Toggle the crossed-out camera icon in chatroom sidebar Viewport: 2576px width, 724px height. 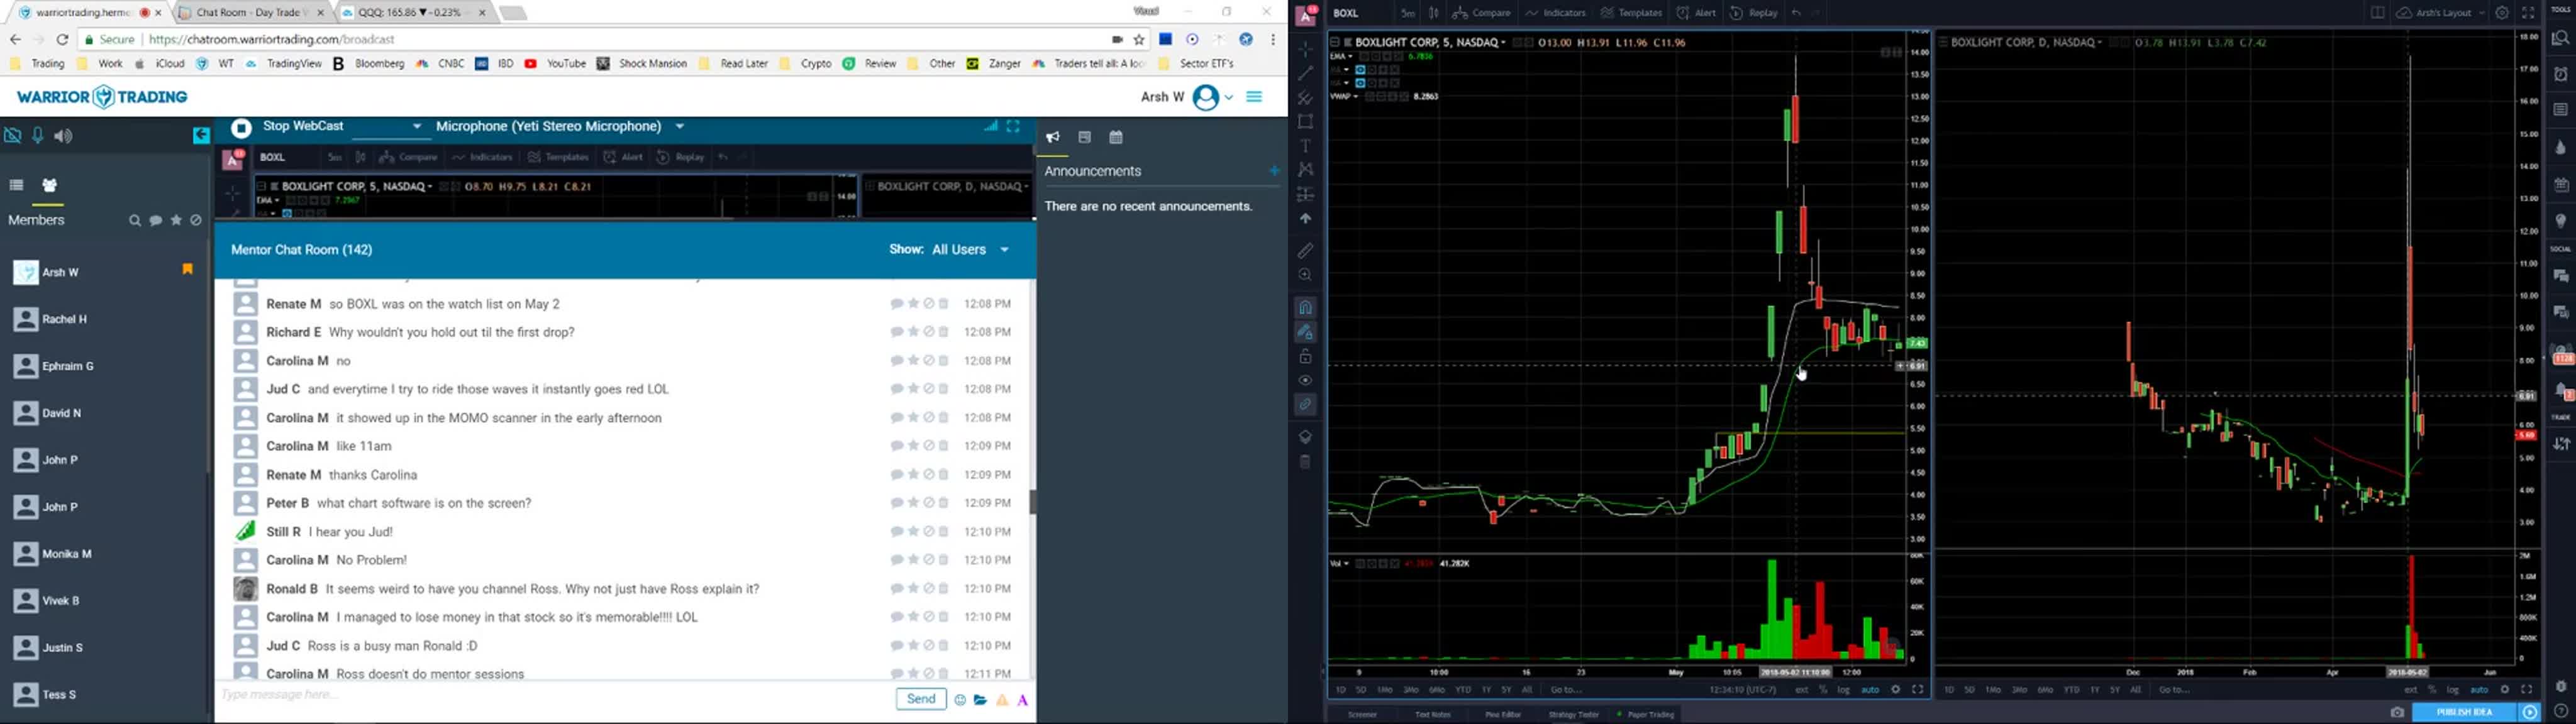13,135
